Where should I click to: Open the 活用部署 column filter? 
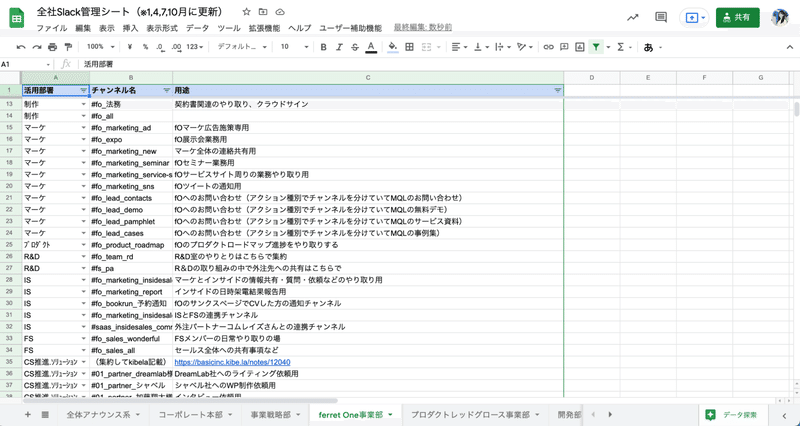tap(84, 90)
